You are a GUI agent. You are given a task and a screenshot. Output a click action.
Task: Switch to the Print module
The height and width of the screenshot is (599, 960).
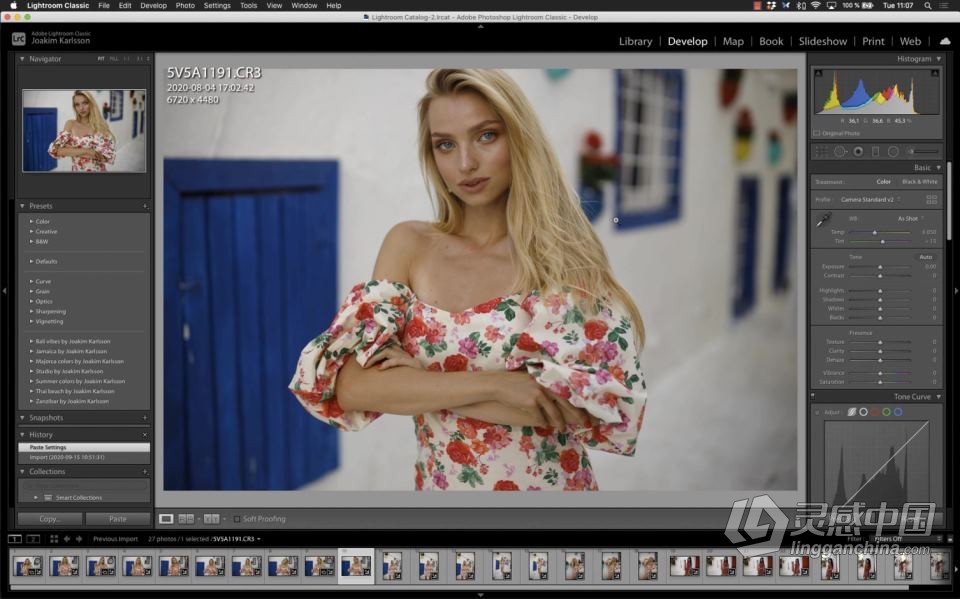(x=873, y=41)
